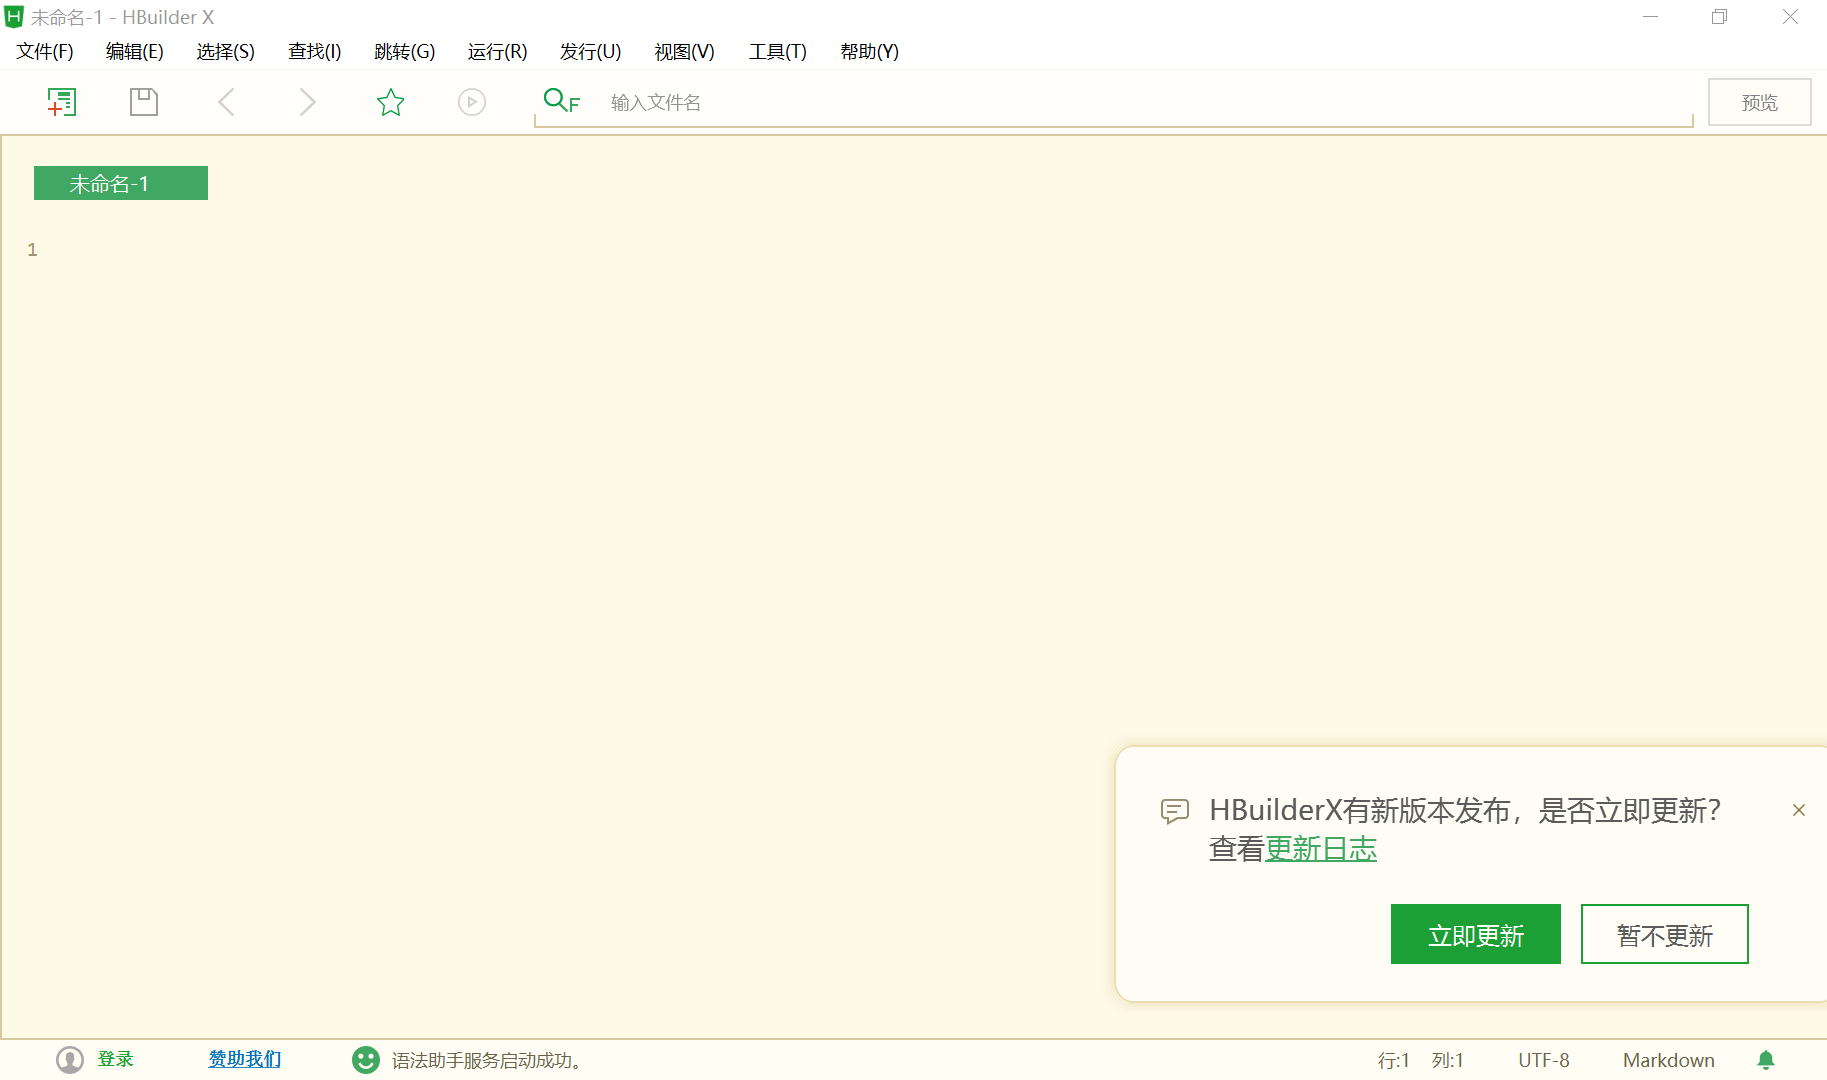Go forward with the right arrow icon
1827x1080 pixels.
click(308, 102)
